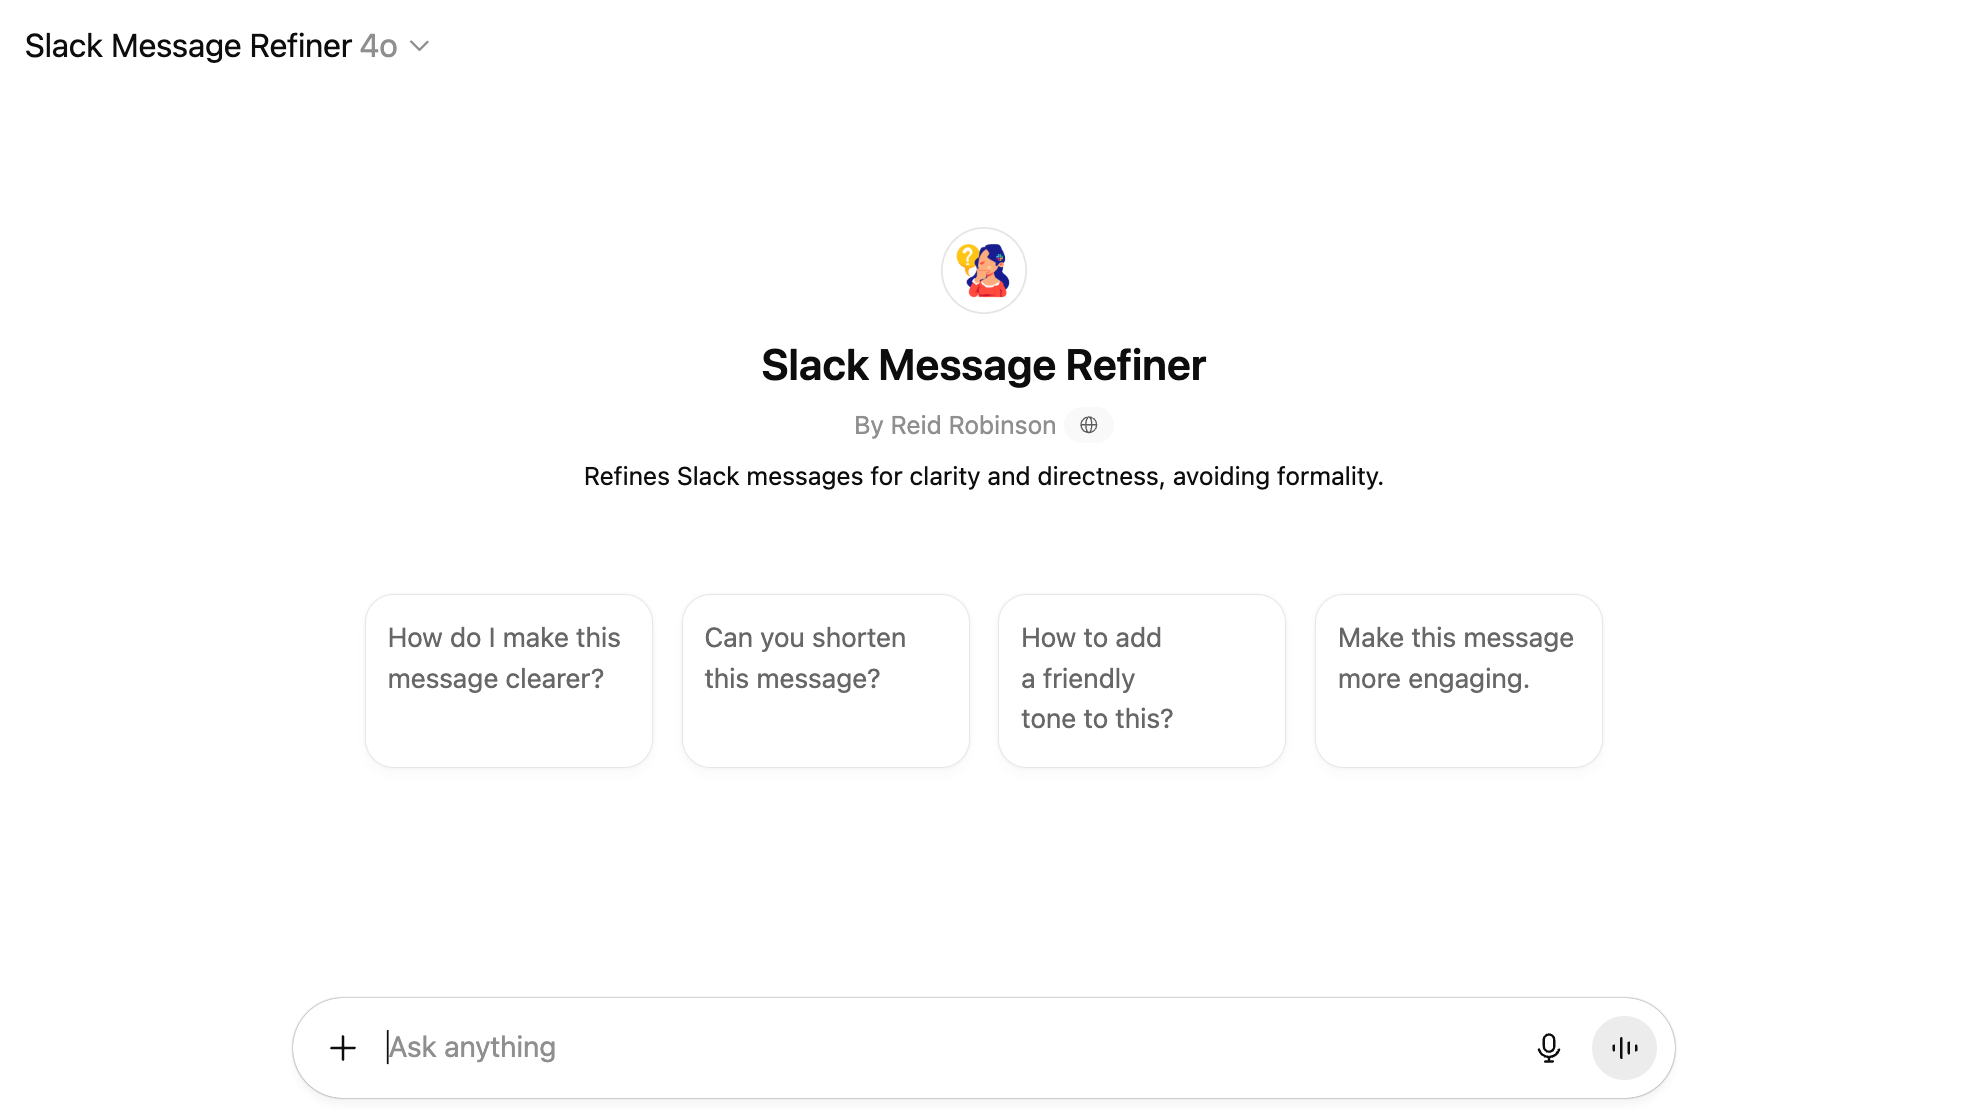Open the "By Reid Robinson" author link
This screenshot has width=1974, height=1116.
pyautogui.click(x=955, y=425)
